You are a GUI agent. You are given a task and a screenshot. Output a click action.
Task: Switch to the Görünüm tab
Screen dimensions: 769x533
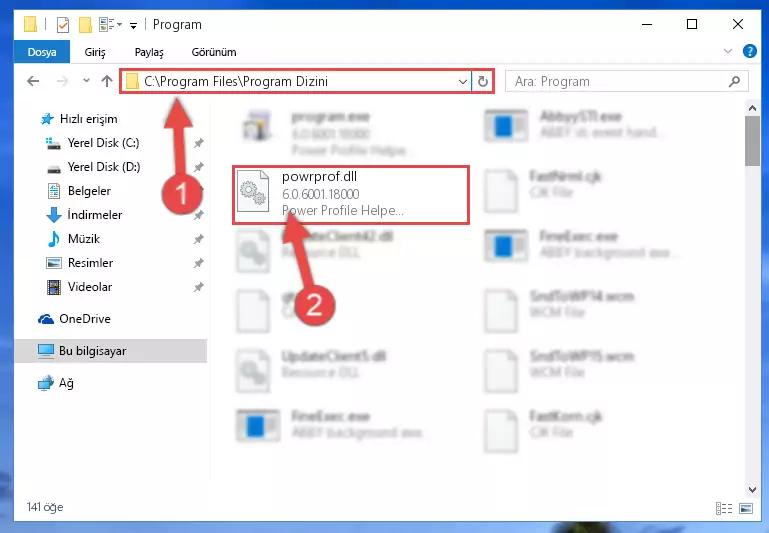coord(214,52)
